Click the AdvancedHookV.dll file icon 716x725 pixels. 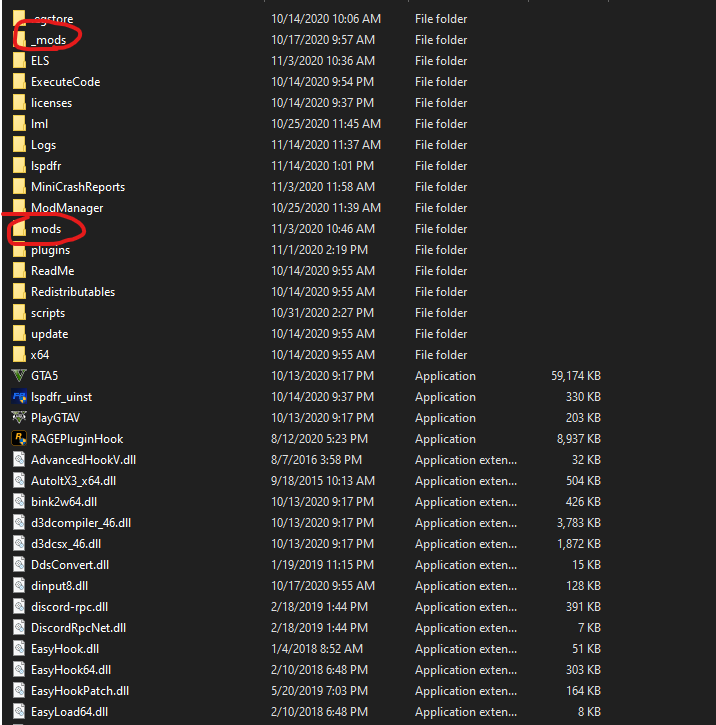(19, 460)
